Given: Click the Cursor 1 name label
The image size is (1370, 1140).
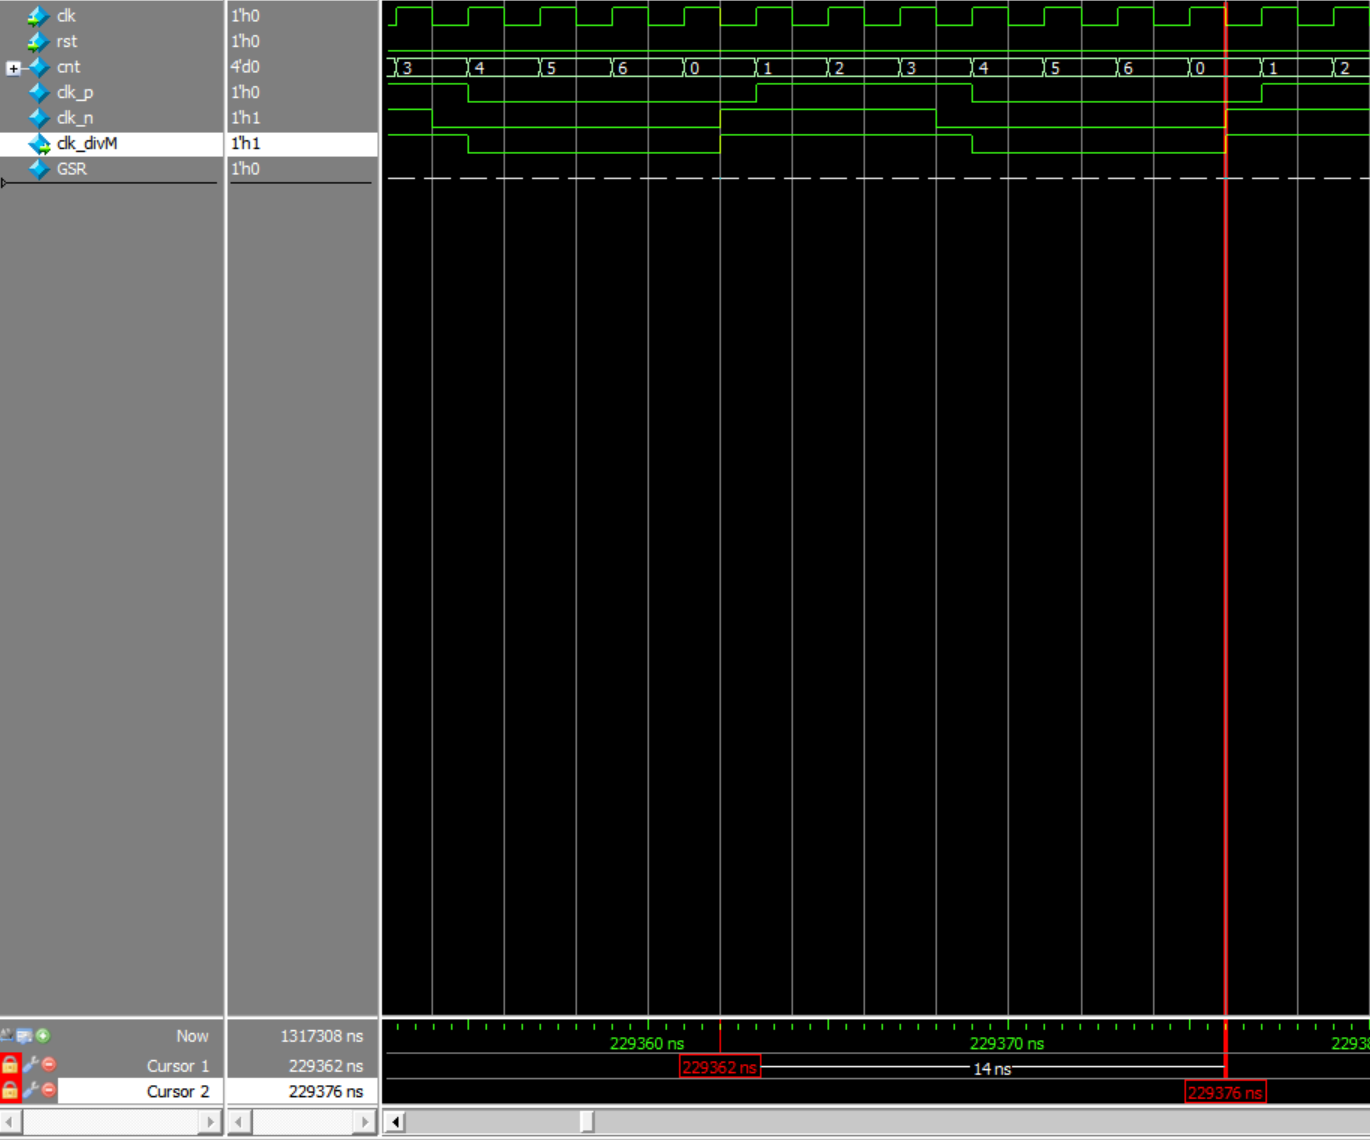Looking at the screenshot, I should [x=177, y=1066].
